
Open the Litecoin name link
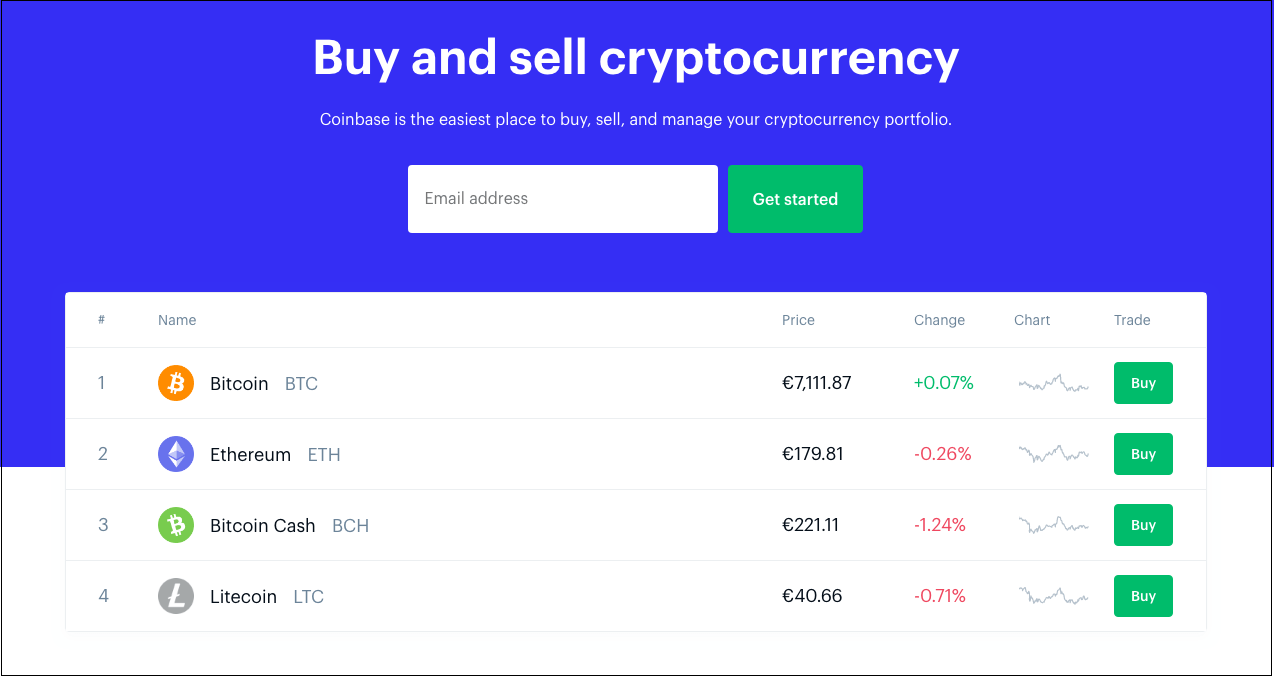pos(243,596)
